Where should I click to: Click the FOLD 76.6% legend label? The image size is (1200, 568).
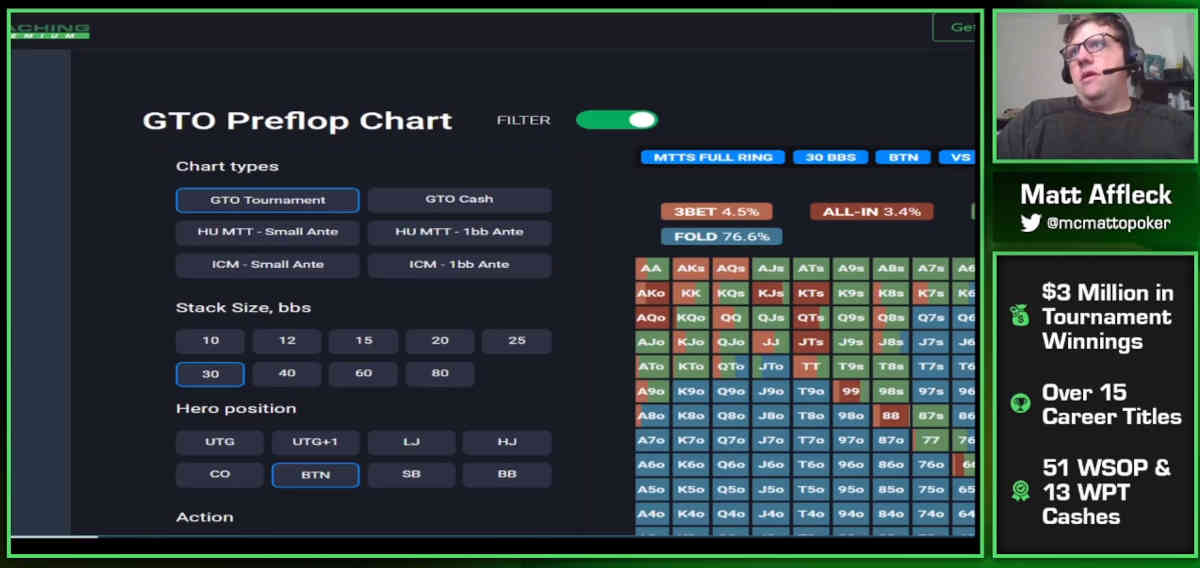click(x=721, y=237)
